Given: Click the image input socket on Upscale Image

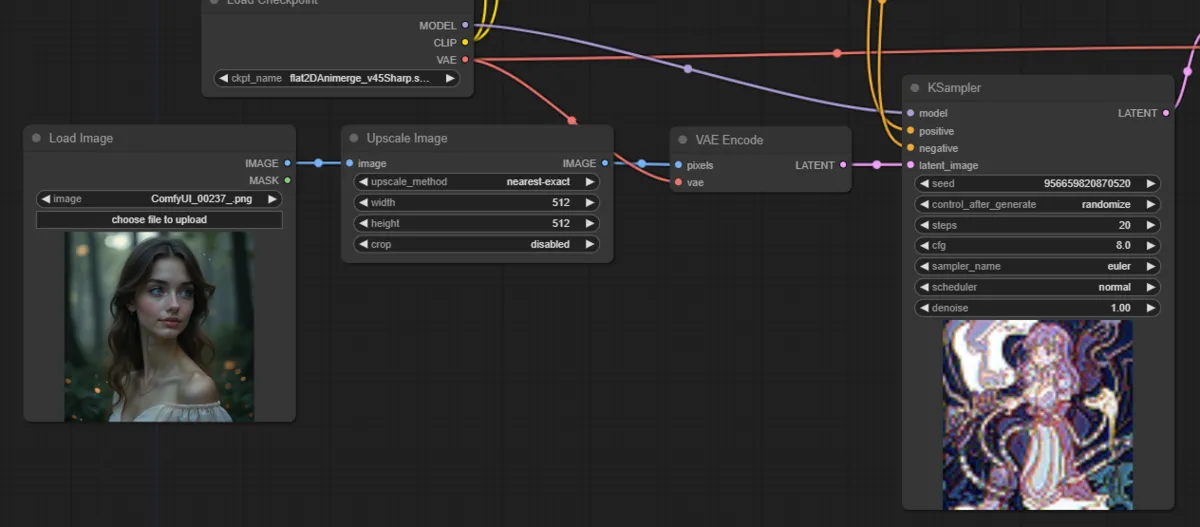Looking at the screenshot, I should point(349,163).
